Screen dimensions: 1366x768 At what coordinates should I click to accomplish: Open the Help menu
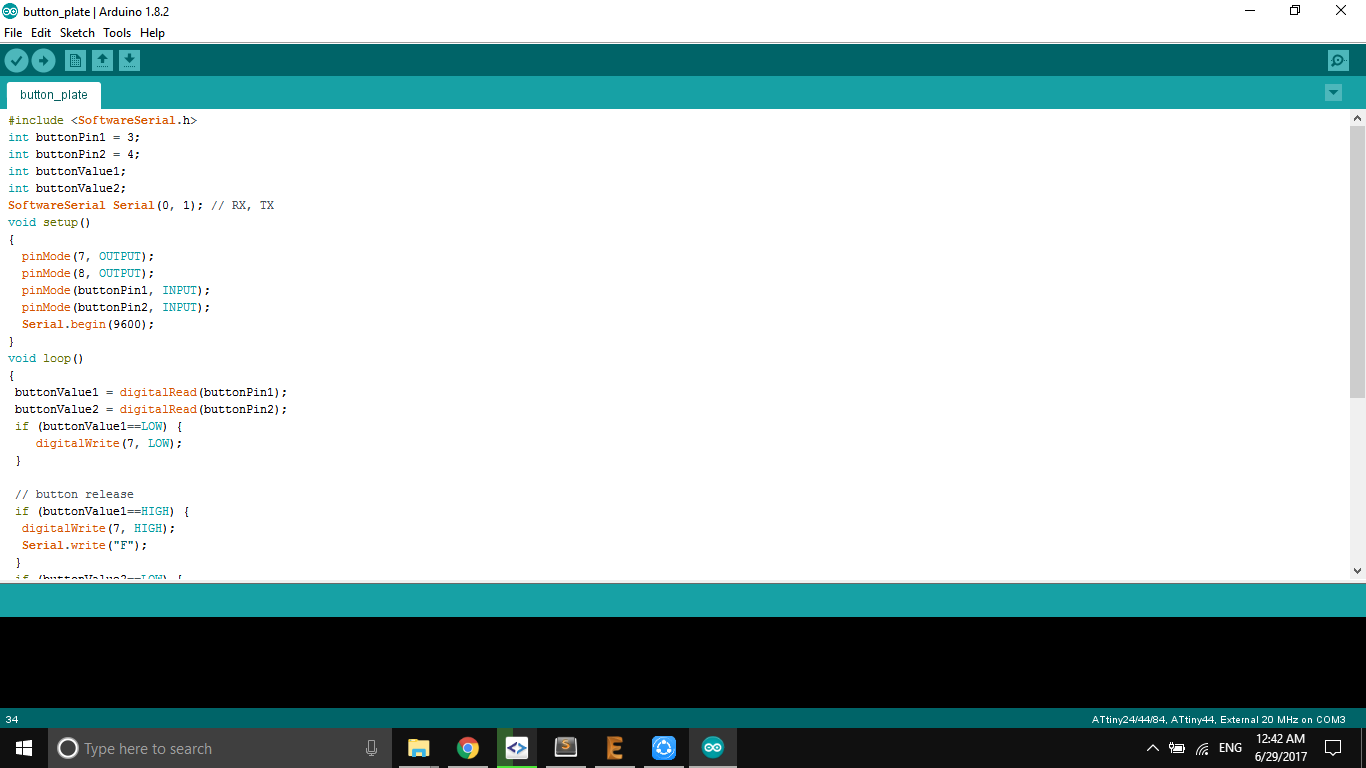tap(152, 33)
